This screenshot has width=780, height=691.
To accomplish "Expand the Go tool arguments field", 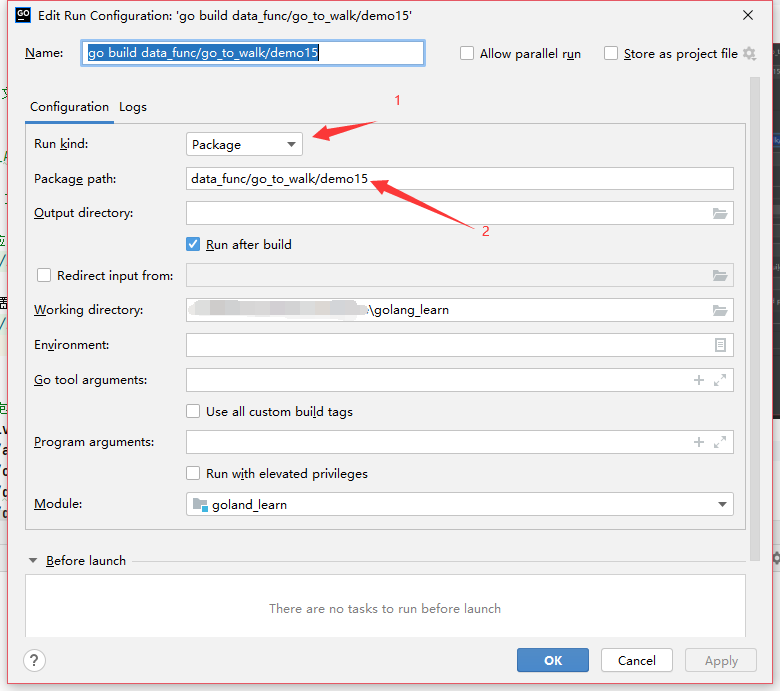I will point(719,380).
